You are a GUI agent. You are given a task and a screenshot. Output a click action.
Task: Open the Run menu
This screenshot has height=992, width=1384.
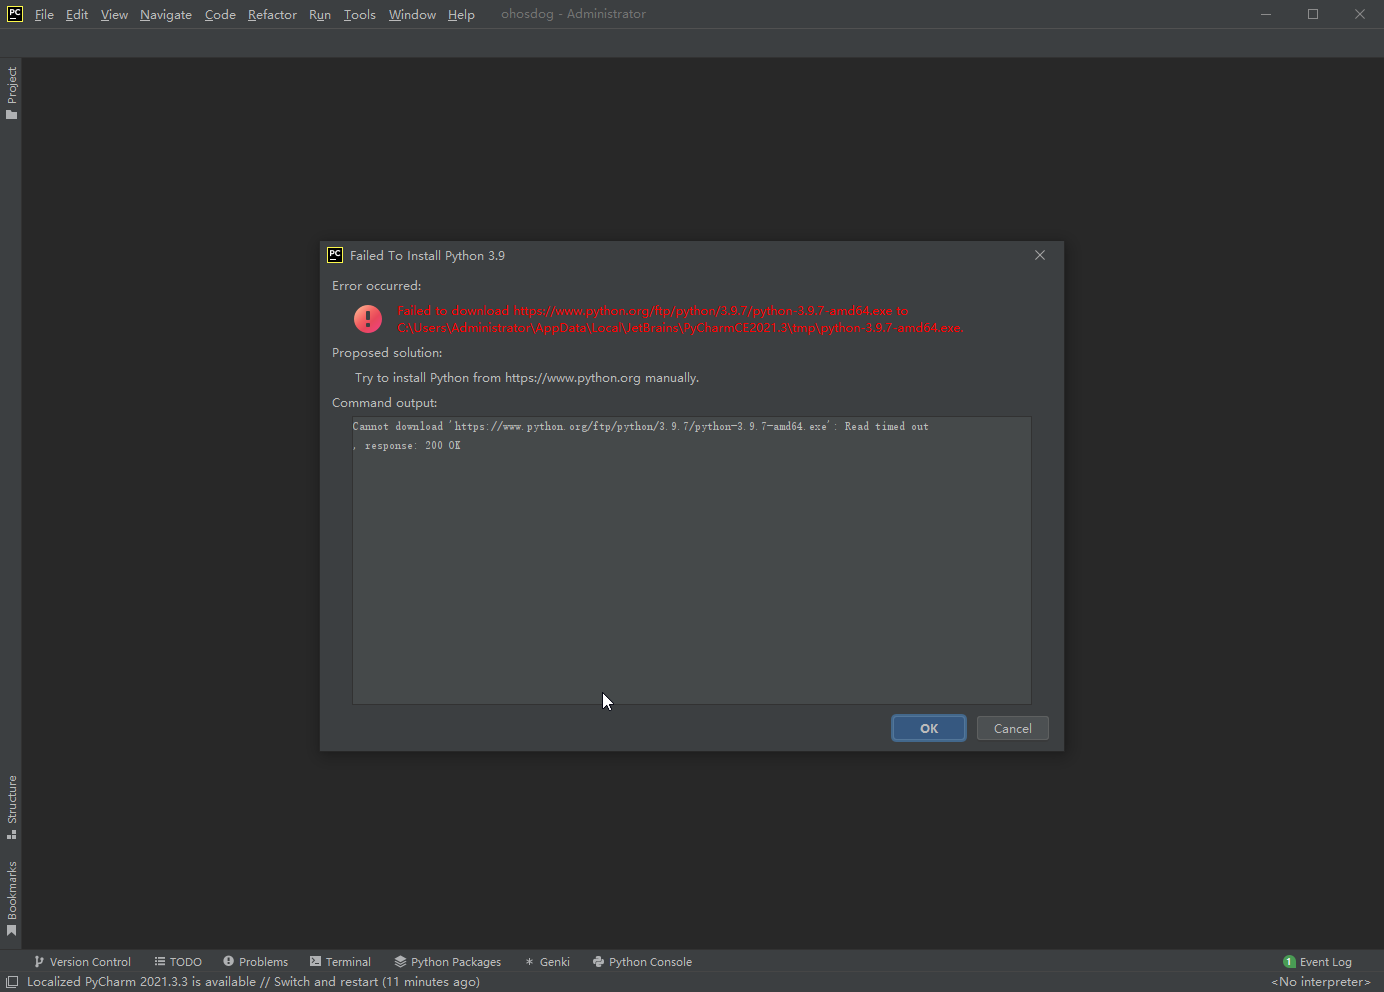pos(320,14)
